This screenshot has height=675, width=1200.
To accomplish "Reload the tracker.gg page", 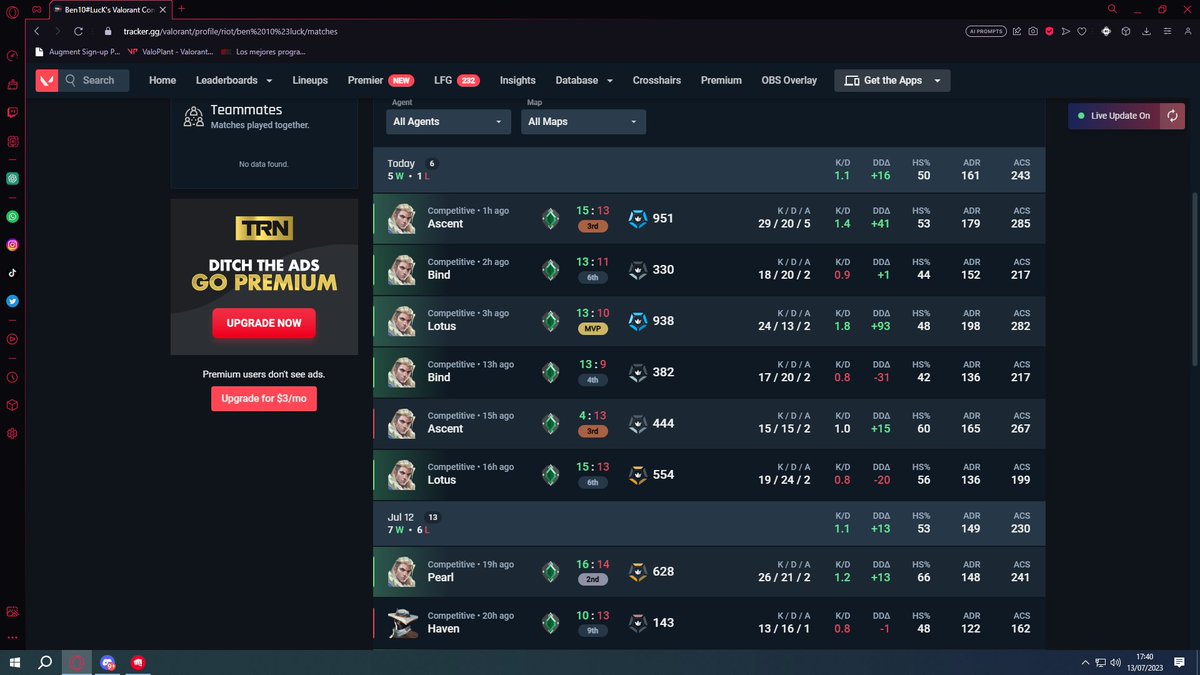I will (79, 31).
